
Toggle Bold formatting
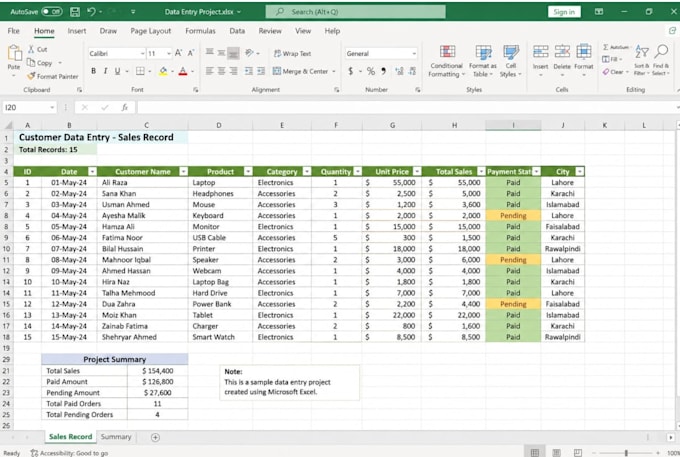click(93, 71)
